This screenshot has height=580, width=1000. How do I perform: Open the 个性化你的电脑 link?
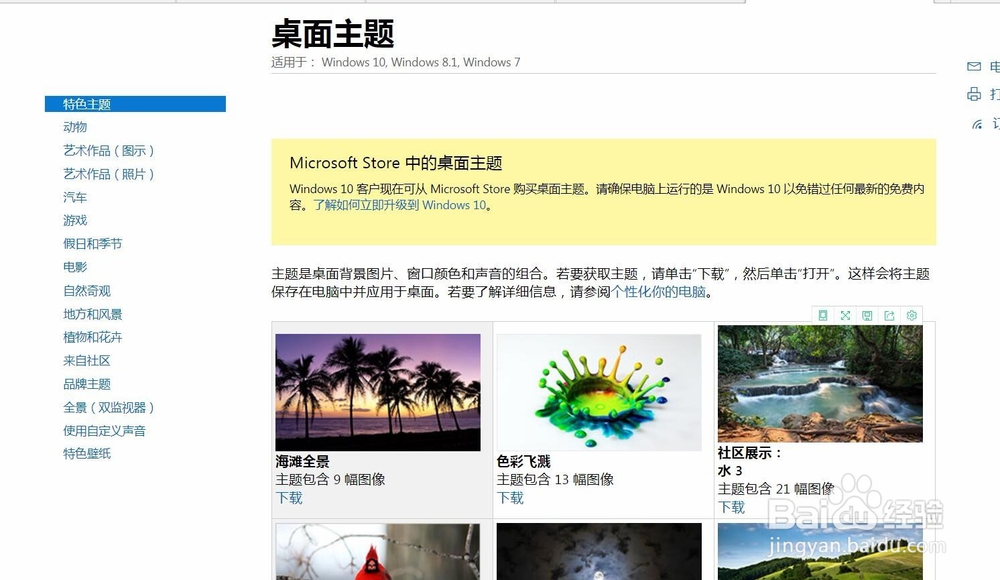(658, 292)
